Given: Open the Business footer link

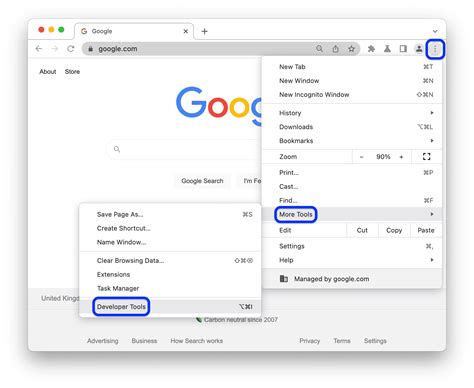Looking at the screenshot, I should click(x=144, y=341).
